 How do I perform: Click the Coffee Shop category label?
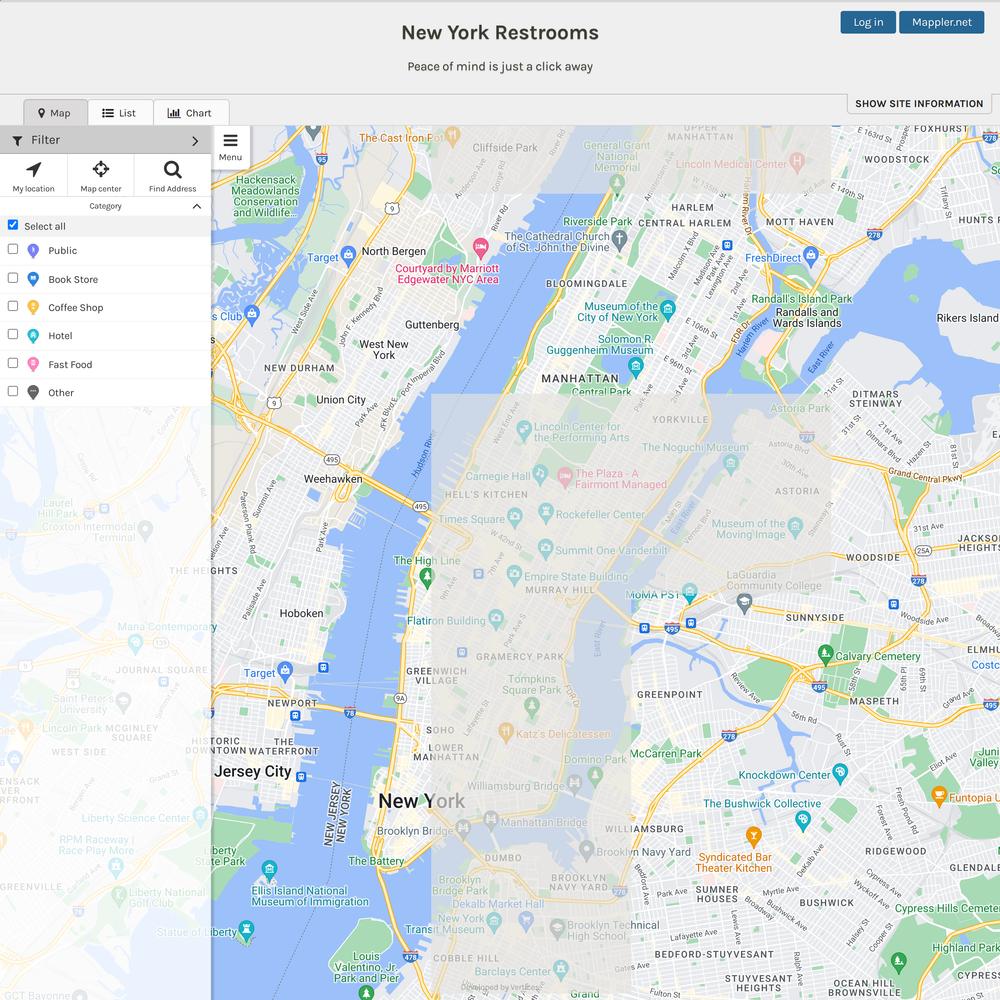pos(76,307)
